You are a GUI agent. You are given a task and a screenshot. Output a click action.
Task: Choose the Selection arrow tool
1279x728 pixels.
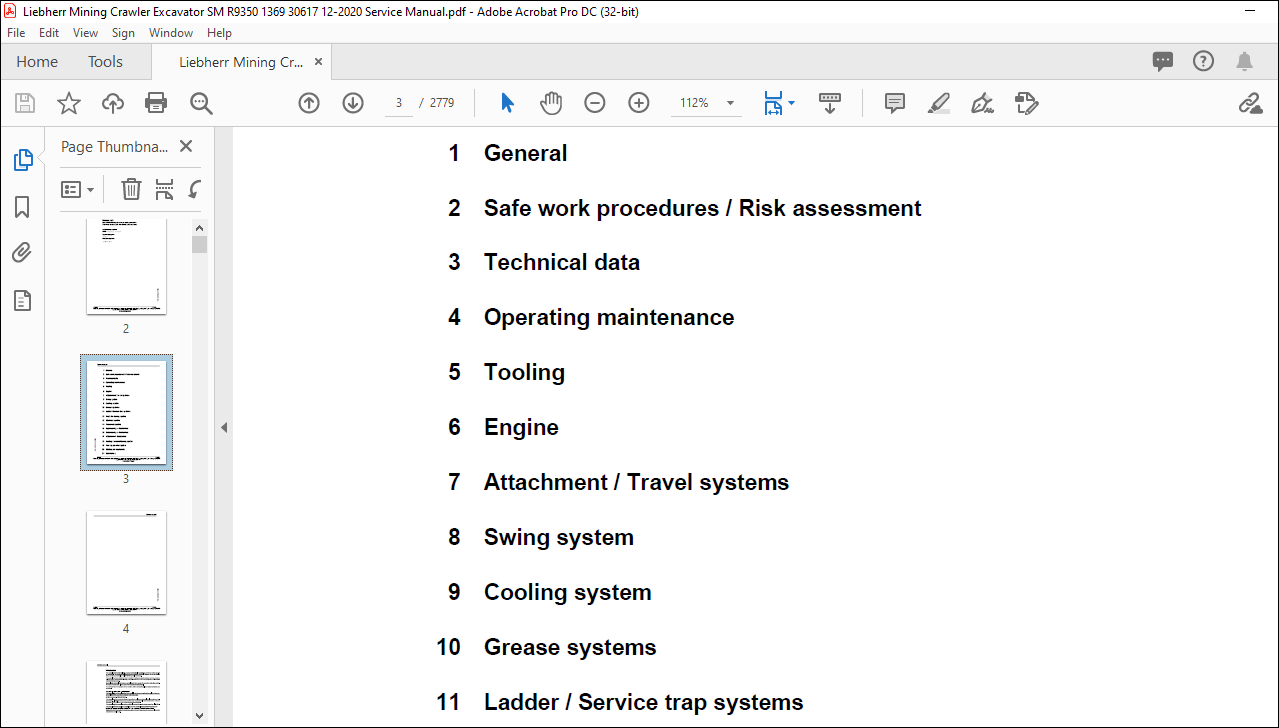tap(507, 103)
